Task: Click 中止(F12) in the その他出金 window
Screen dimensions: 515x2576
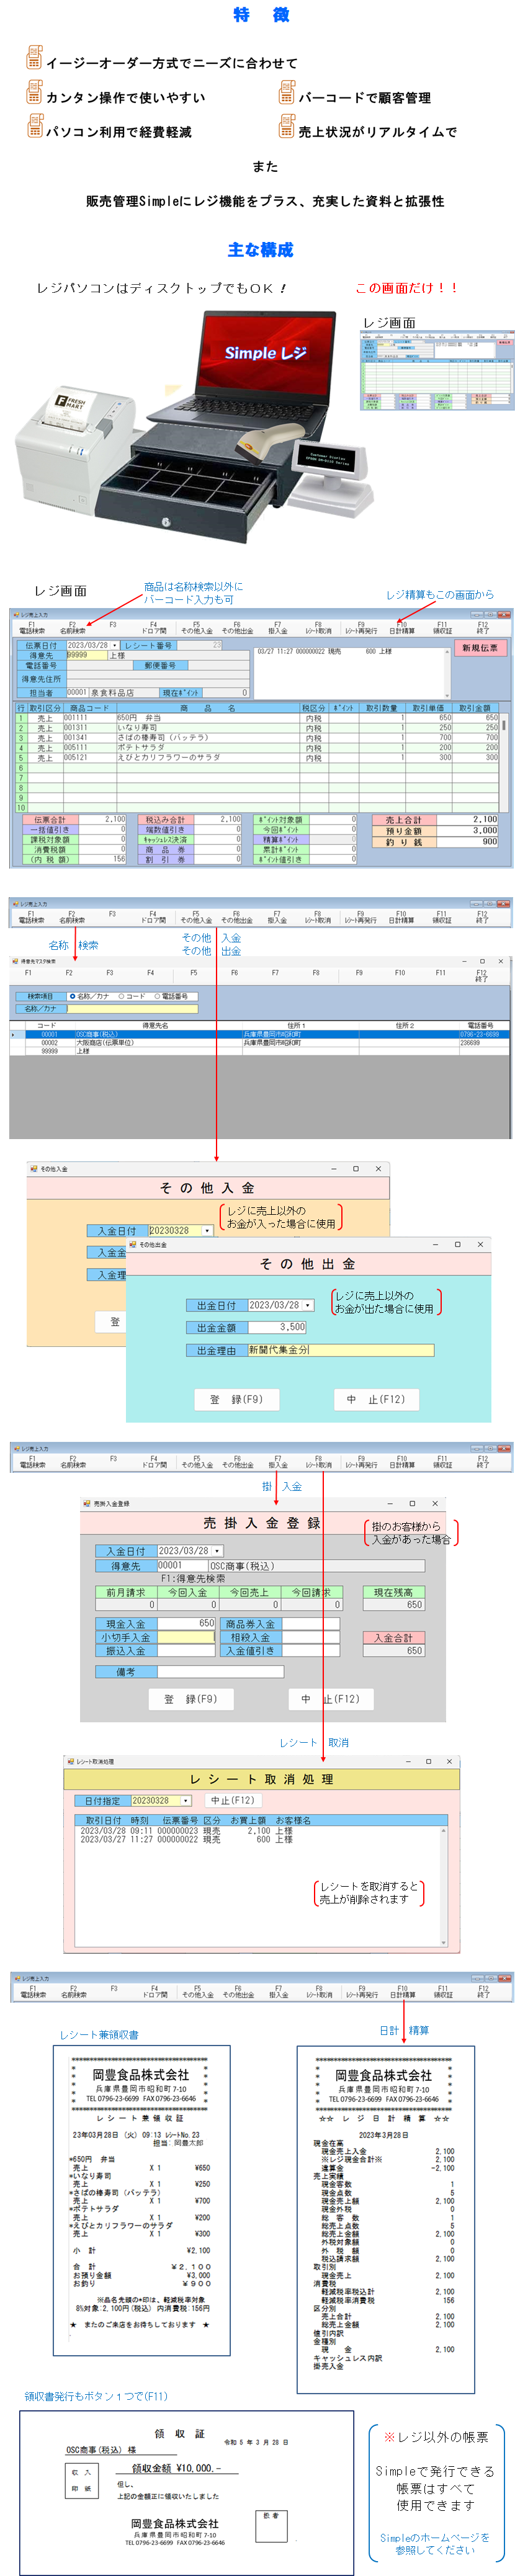Action: point(376,1399)
